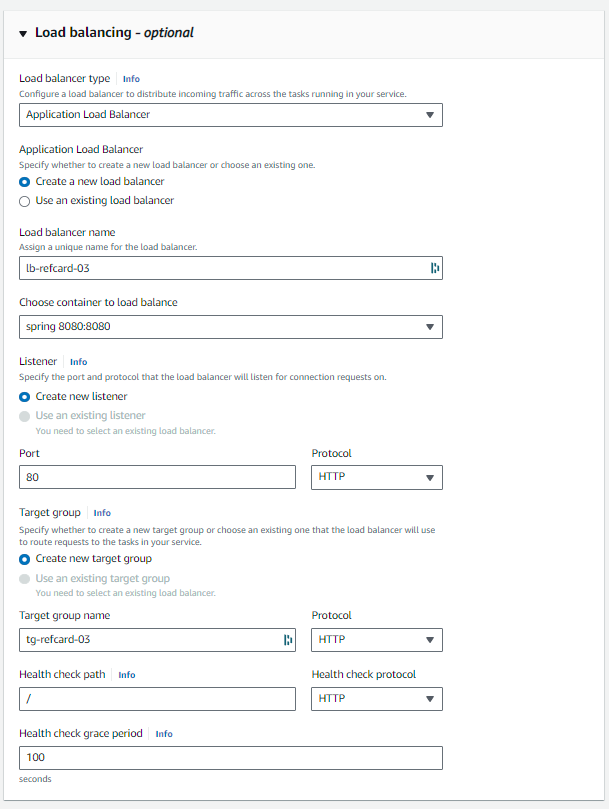Click the Health check grace period field
This screenshot has height=809, width=609.
coord(230,758)
